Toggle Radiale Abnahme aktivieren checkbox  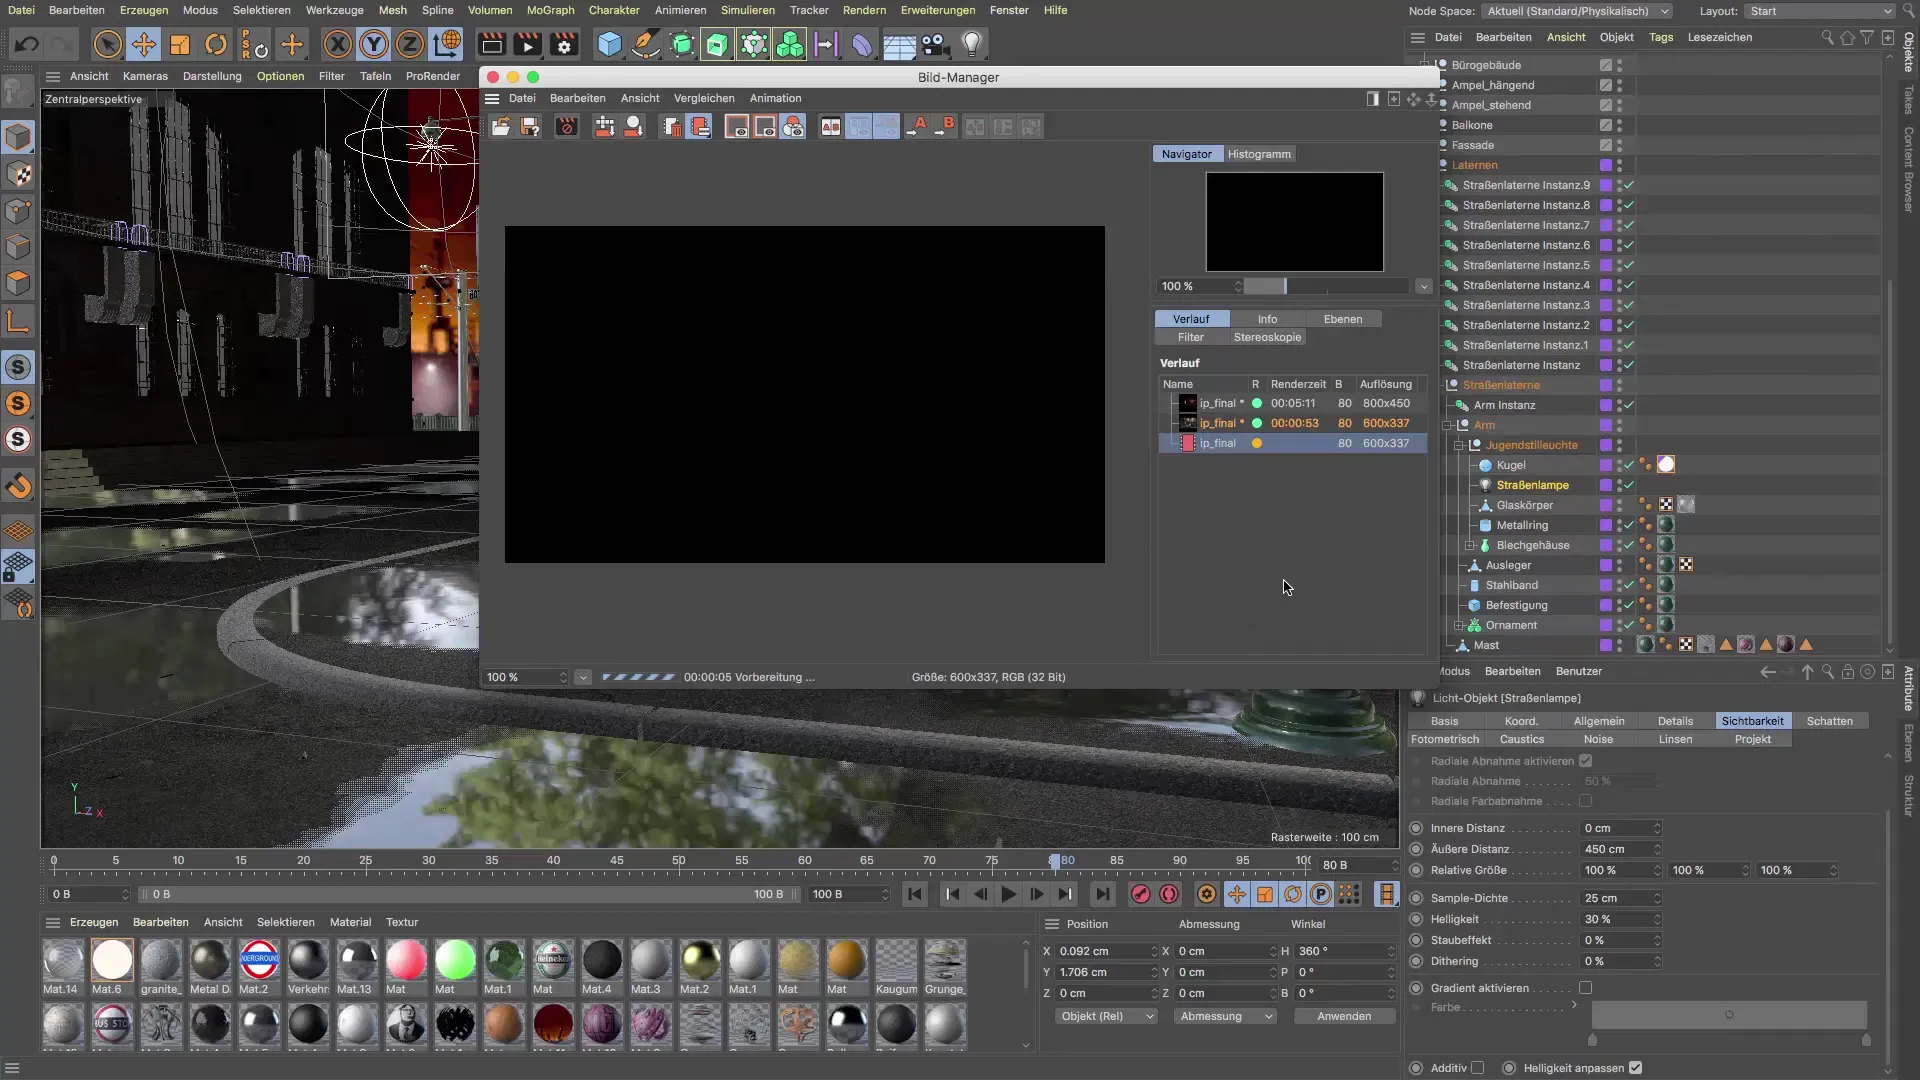[1585, 761]
